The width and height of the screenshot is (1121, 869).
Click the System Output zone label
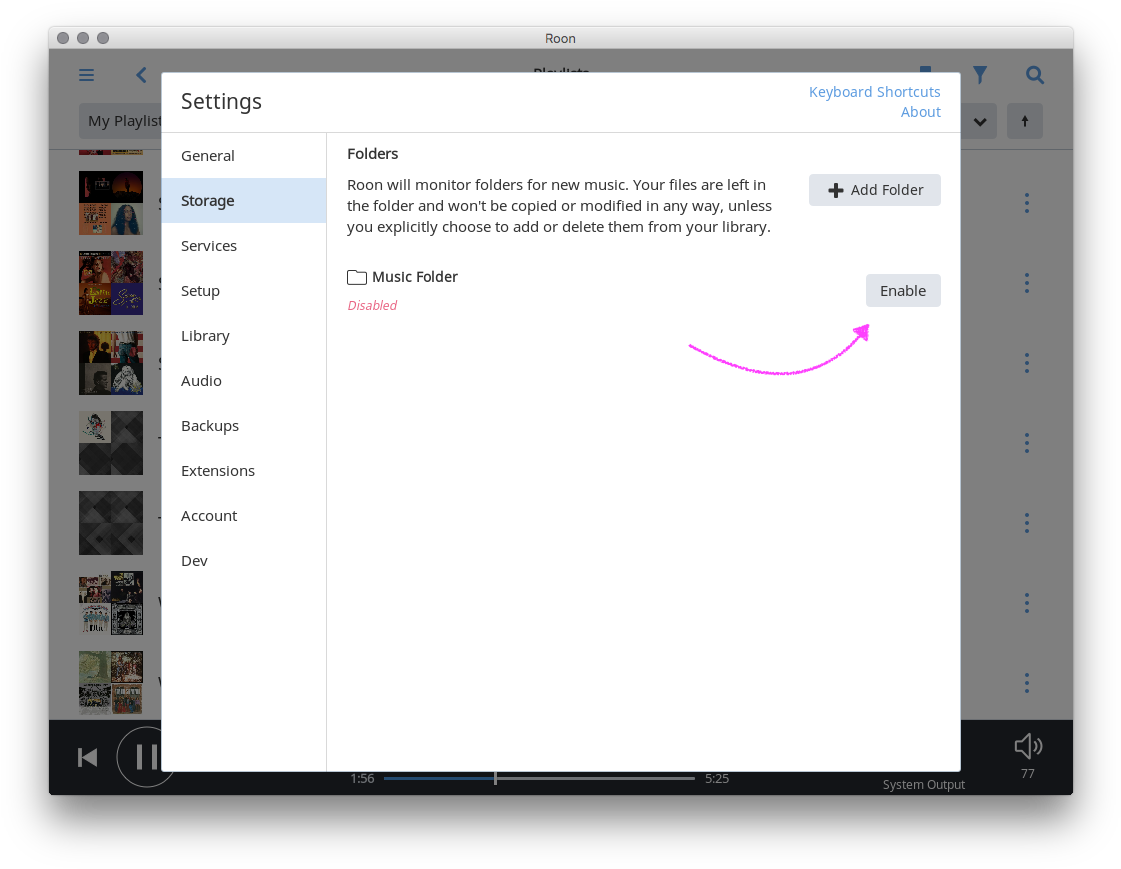click(924, 785)
